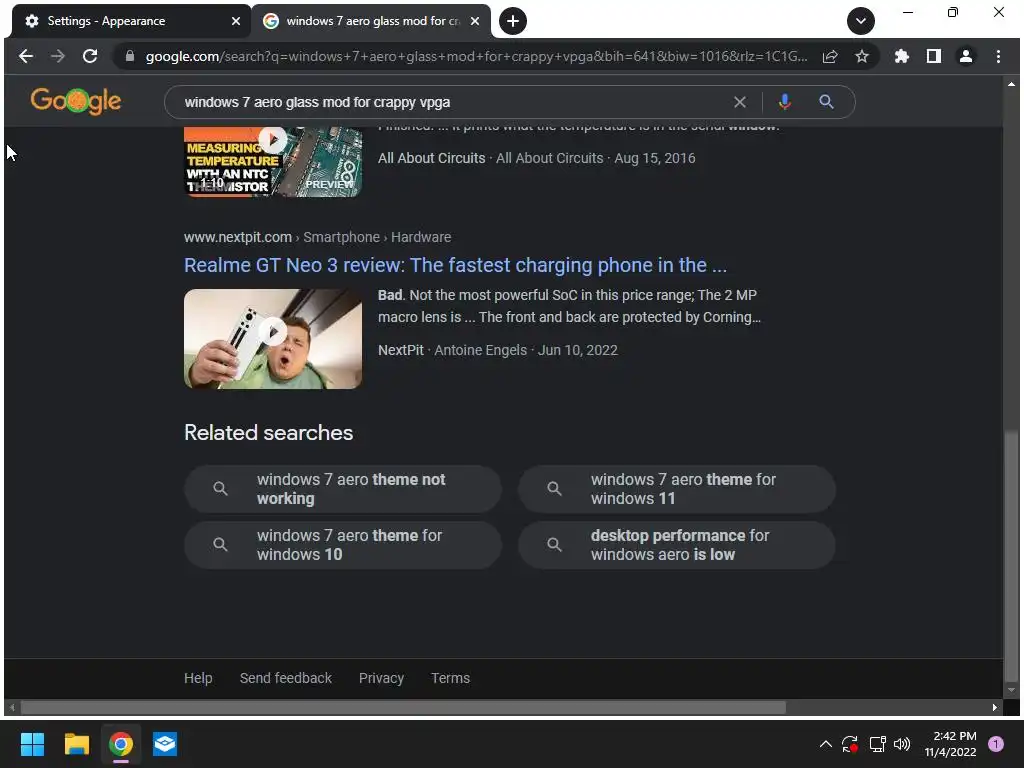
Task: Close the Google search tab
Action: coord(475,21)
